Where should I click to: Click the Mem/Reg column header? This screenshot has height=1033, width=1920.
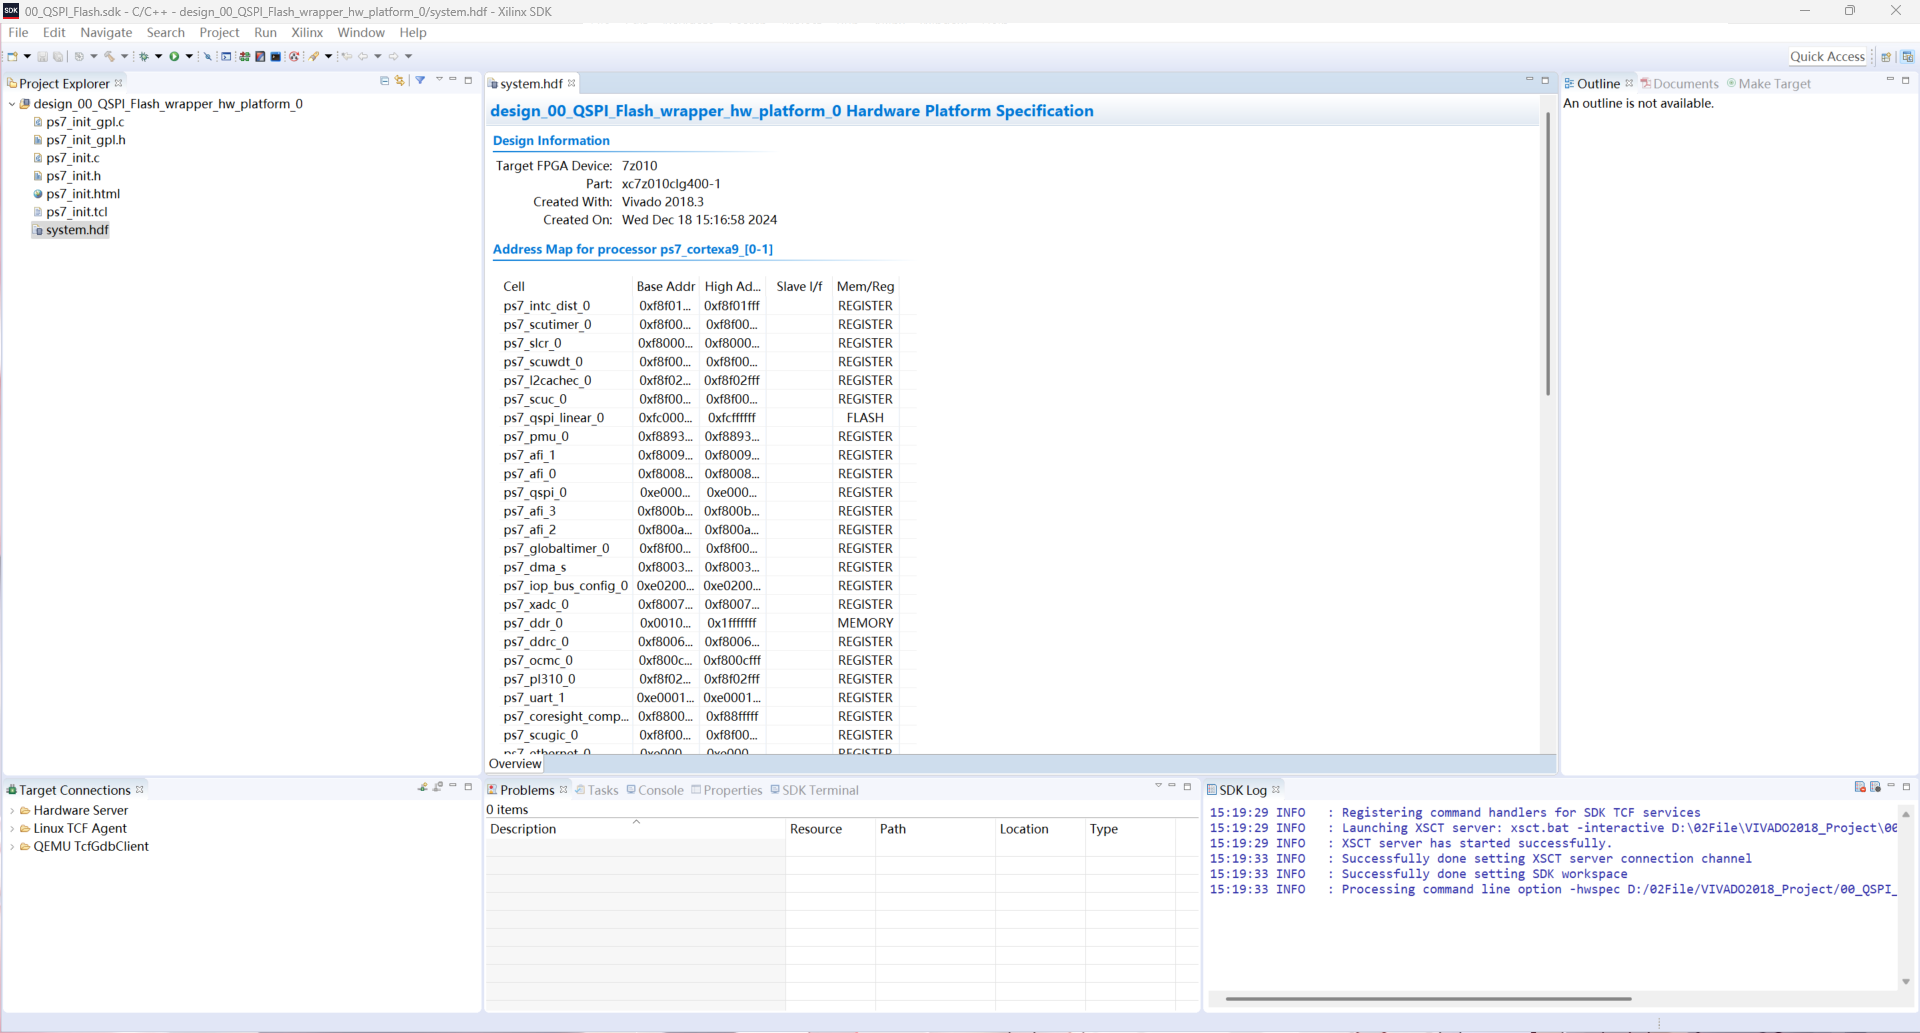(865, 287)
